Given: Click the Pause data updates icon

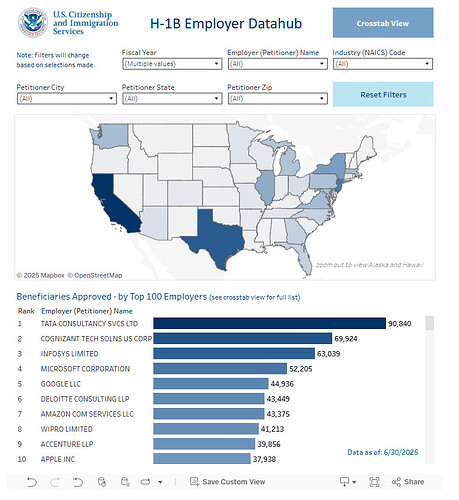Looking at the screenshot, I should (x=125, y=482).
